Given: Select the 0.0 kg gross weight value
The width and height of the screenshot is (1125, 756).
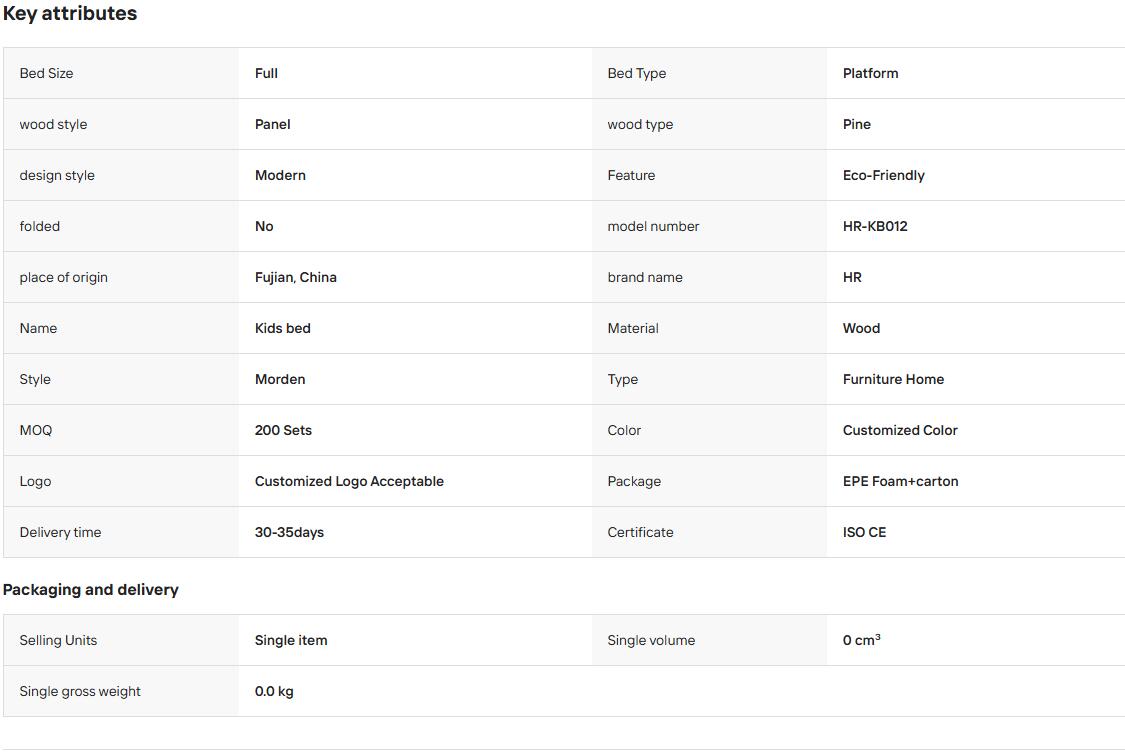Looking at the screenshot, I should click(x=273, y=691).
